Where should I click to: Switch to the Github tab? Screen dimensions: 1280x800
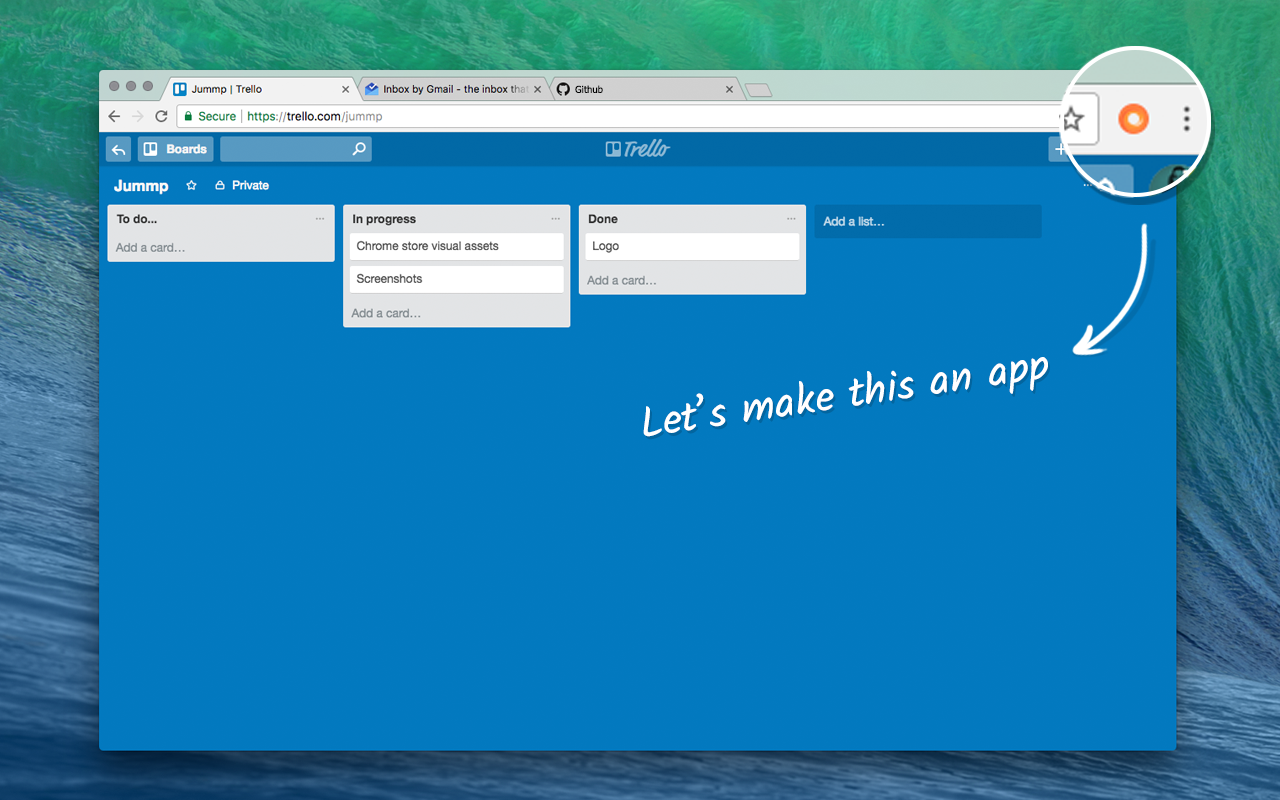(647, 89)
